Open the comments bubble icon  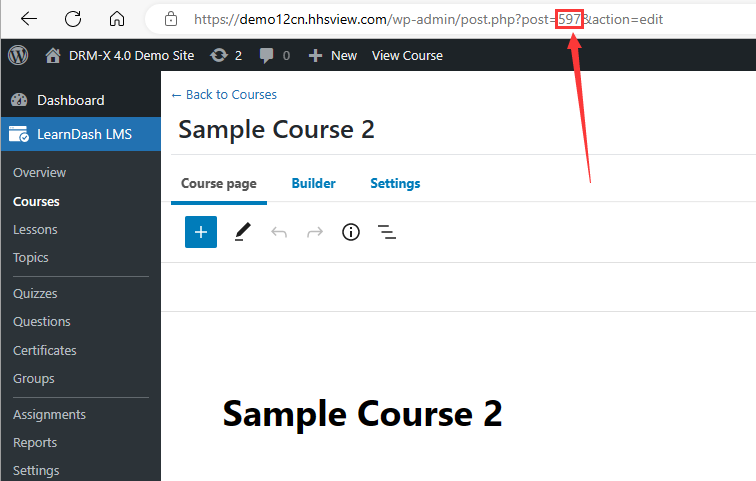[x=275, y=55]
